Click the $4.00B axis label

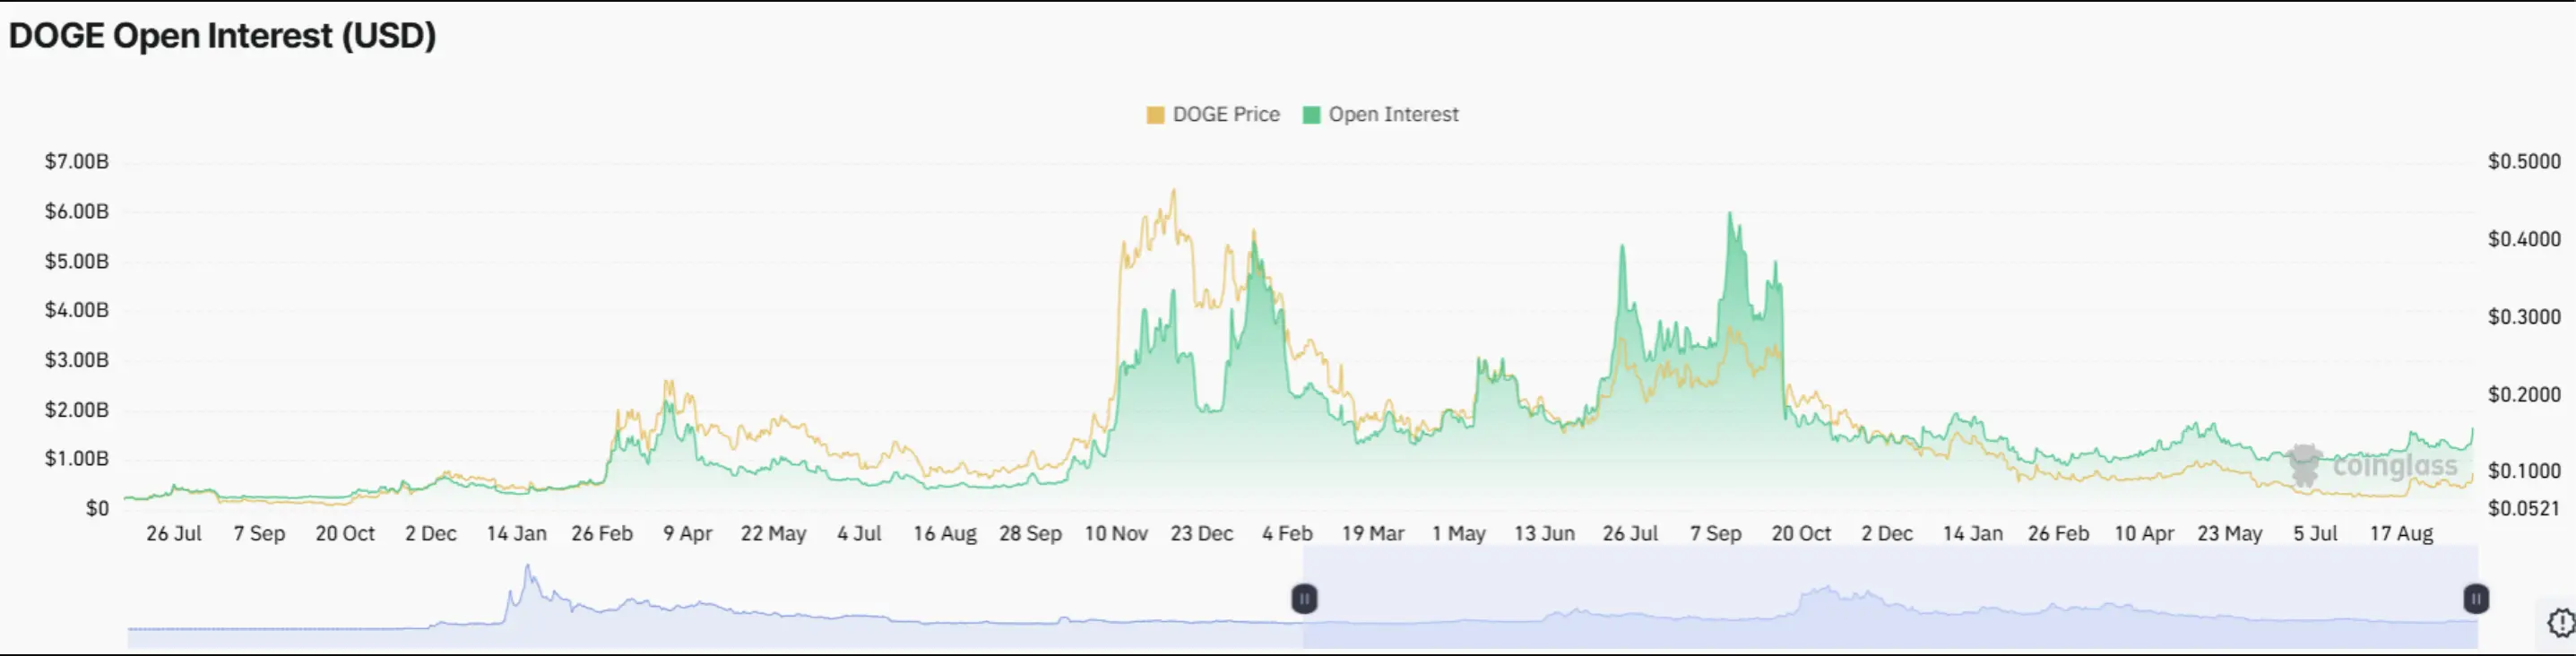pos(76,310)
